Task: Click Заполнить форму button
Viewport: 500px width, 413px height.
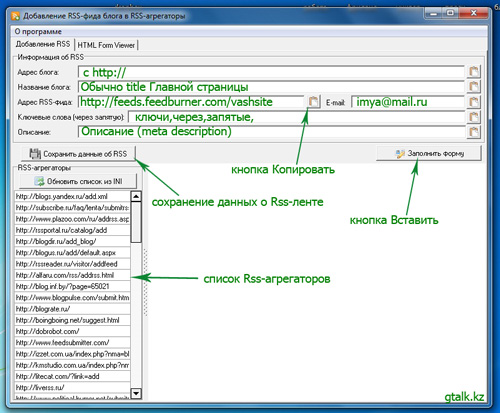Action: pos(429,153)
